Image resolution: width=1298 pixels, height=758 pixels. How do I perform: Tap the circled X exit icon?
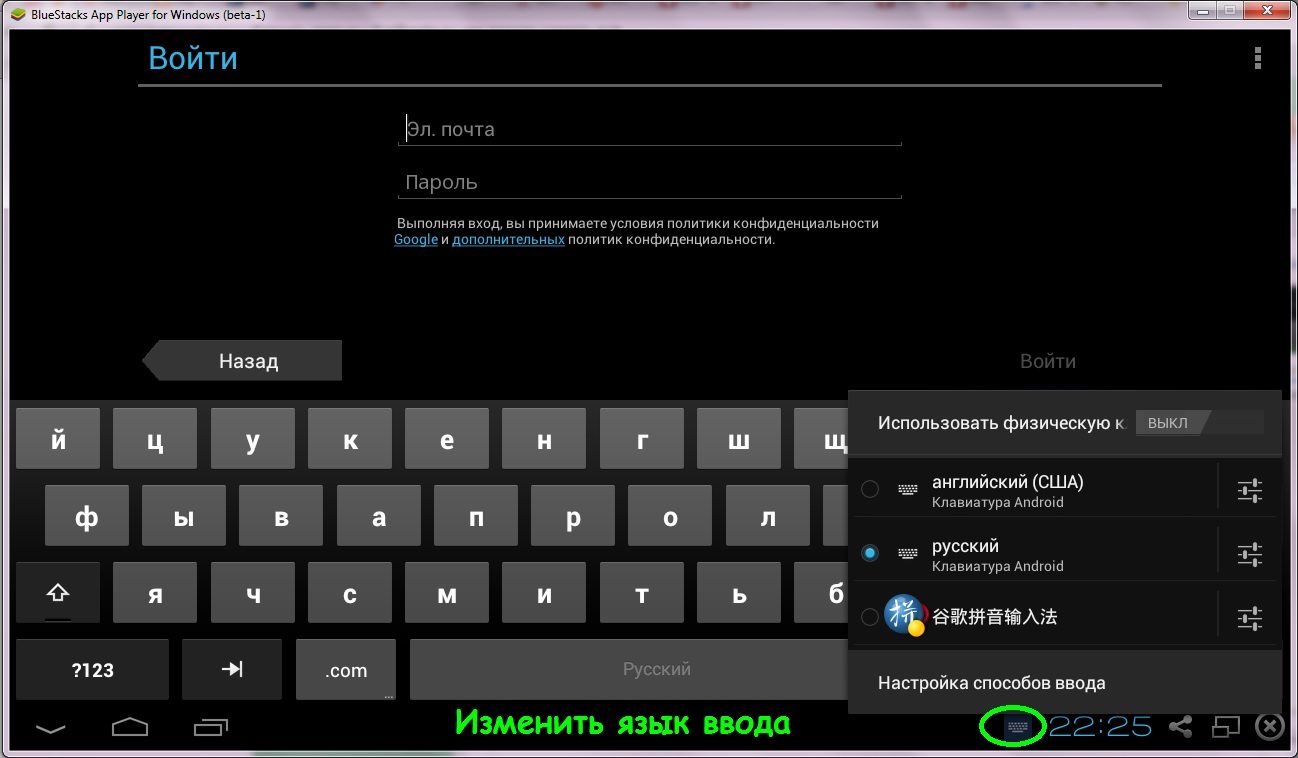[x=1269, y=726]
